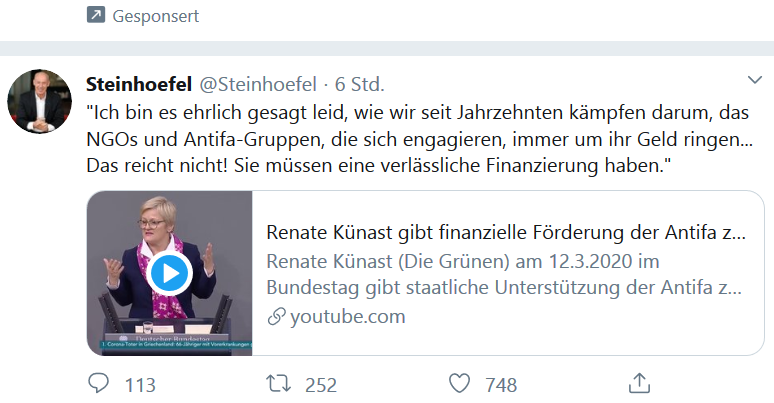This screenshot has width=774, height=403.
Task: Open the share tweet icon
Action: click(x=639, y=383)
